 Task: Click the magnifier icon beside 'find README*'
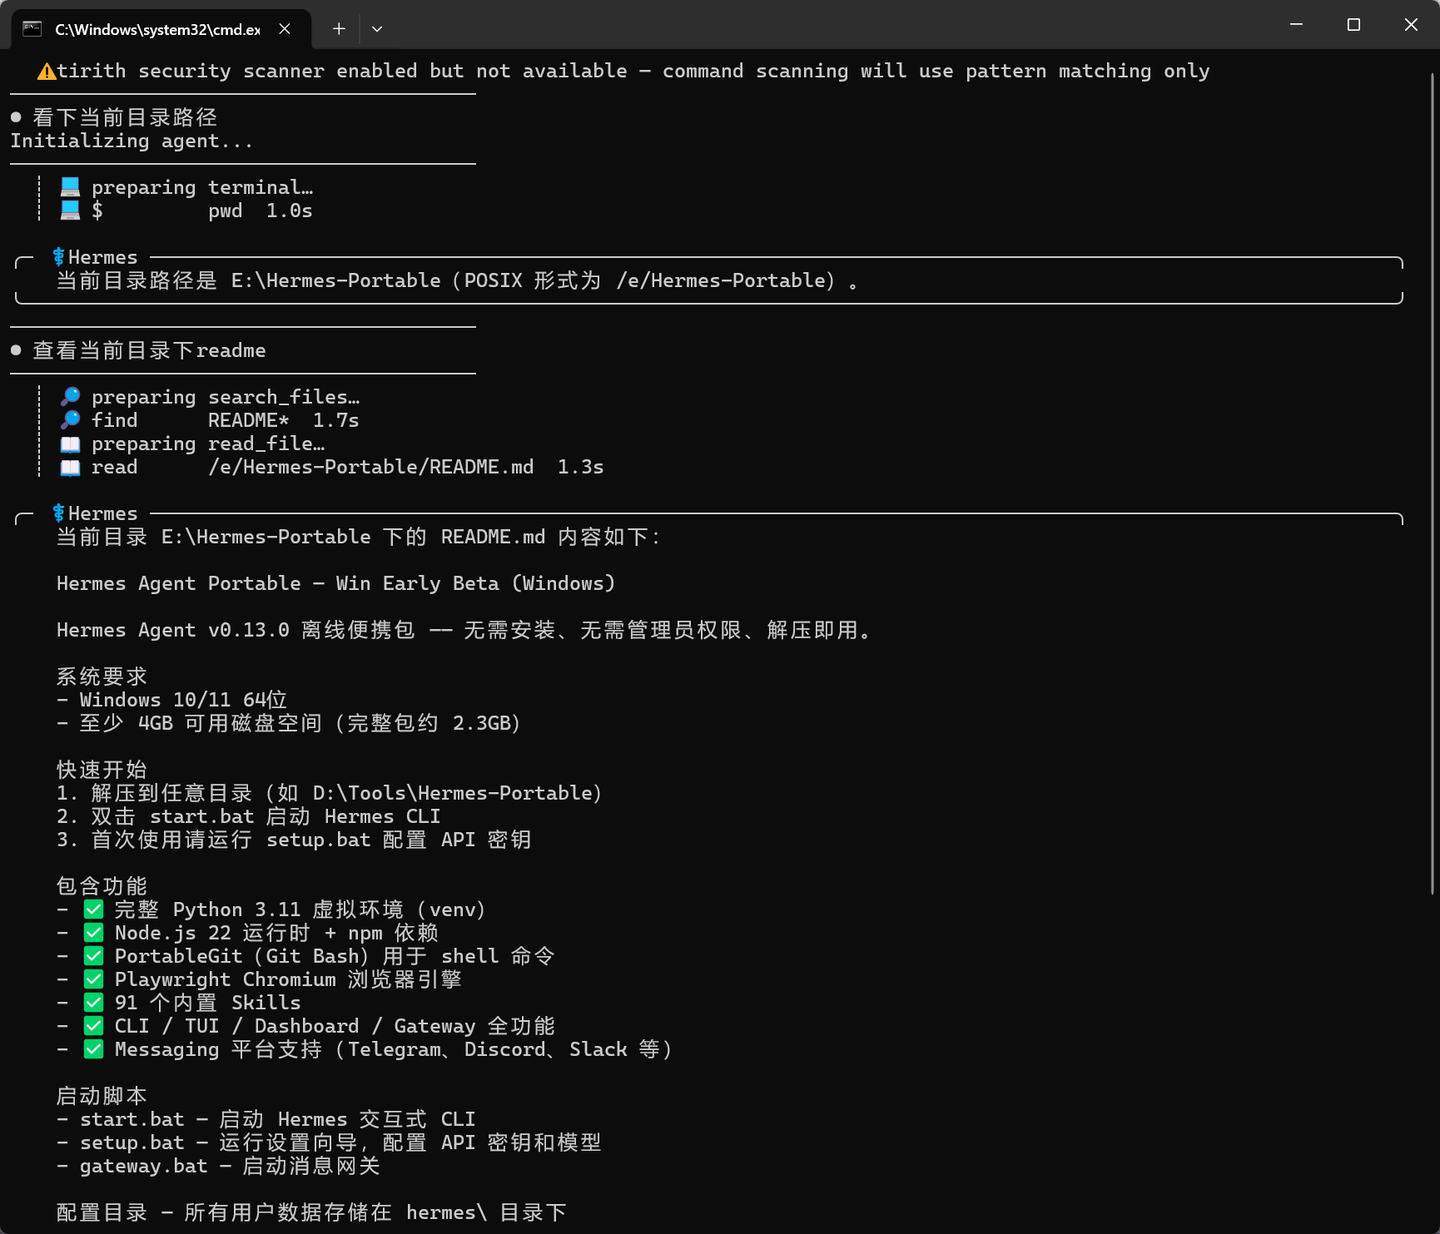[70, 420]
